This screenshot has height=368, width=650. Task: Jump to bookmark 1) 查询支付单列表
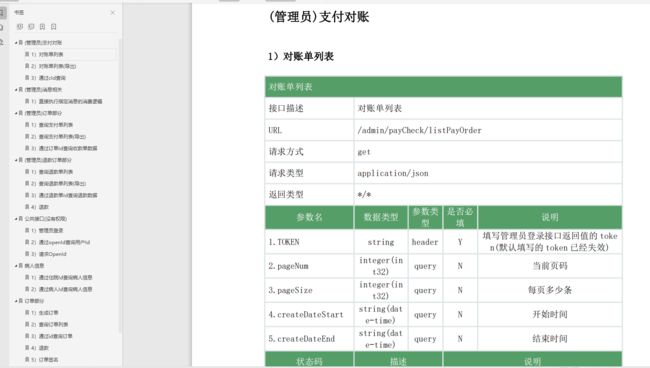49,125
